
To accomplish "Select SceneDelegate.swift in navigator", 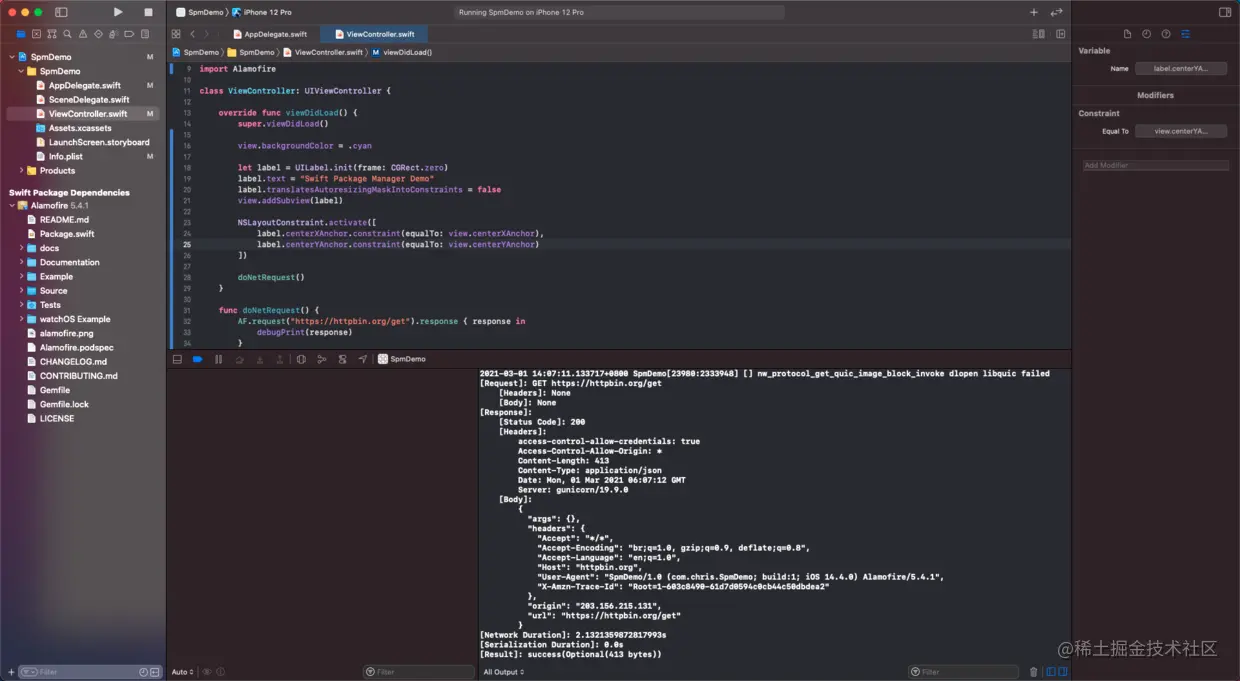I will [88, 99].
